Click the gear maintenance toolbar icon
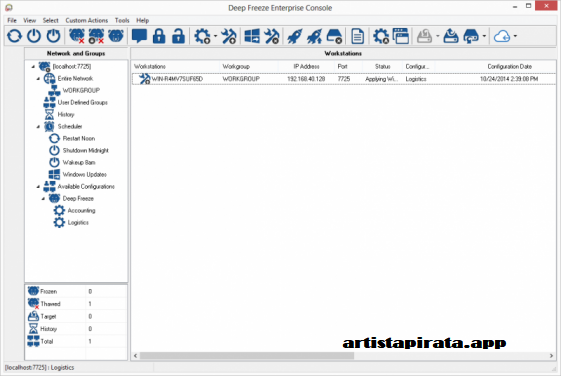Screen dimensions: 561x376 [202, 36]
